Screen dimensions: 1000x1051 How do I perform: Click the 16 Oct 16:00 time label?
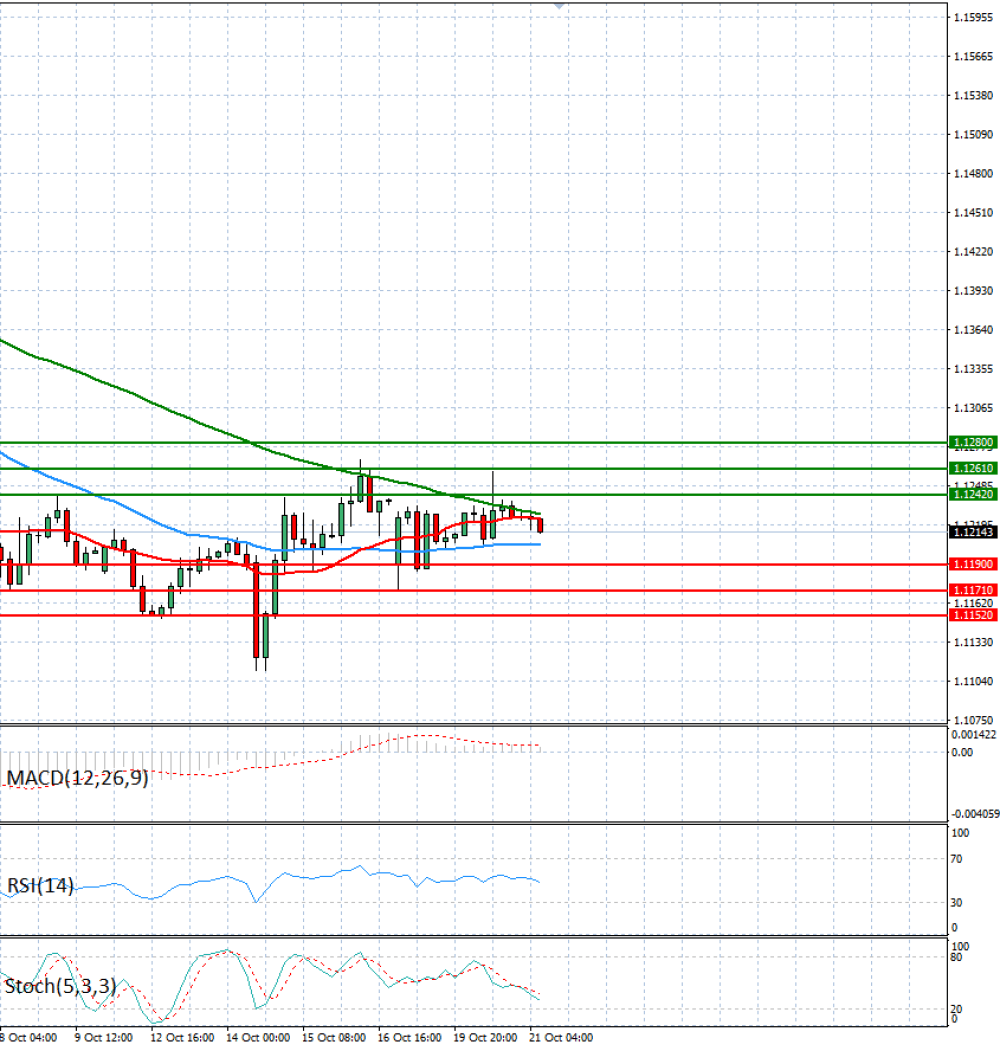pos(410,1038)
